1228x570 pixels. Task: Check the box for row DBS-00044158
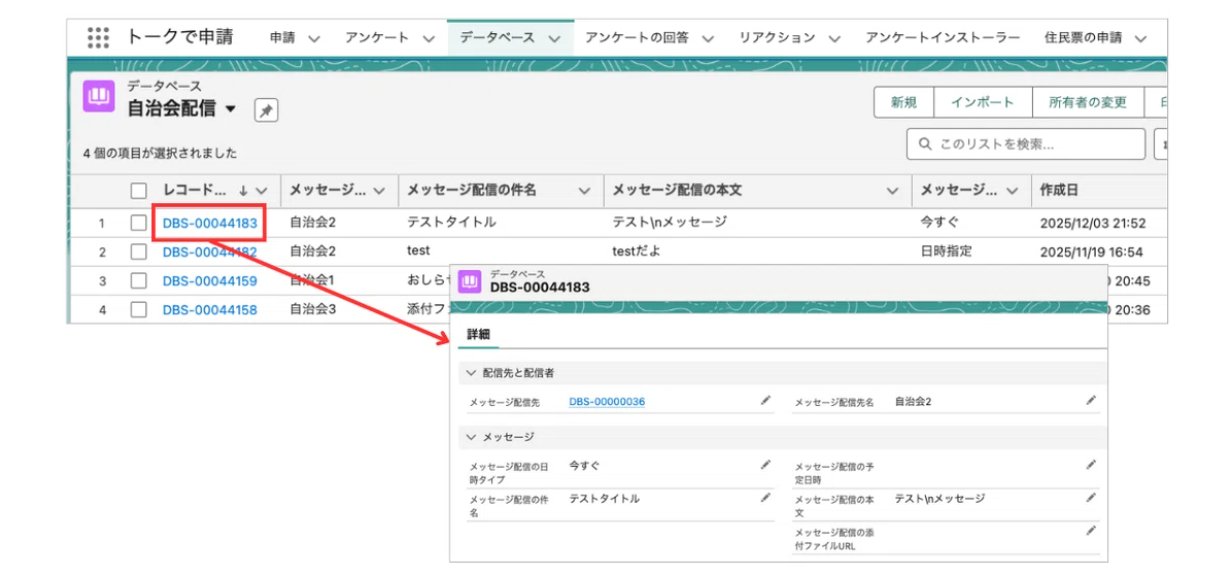(x=139, y=310)
